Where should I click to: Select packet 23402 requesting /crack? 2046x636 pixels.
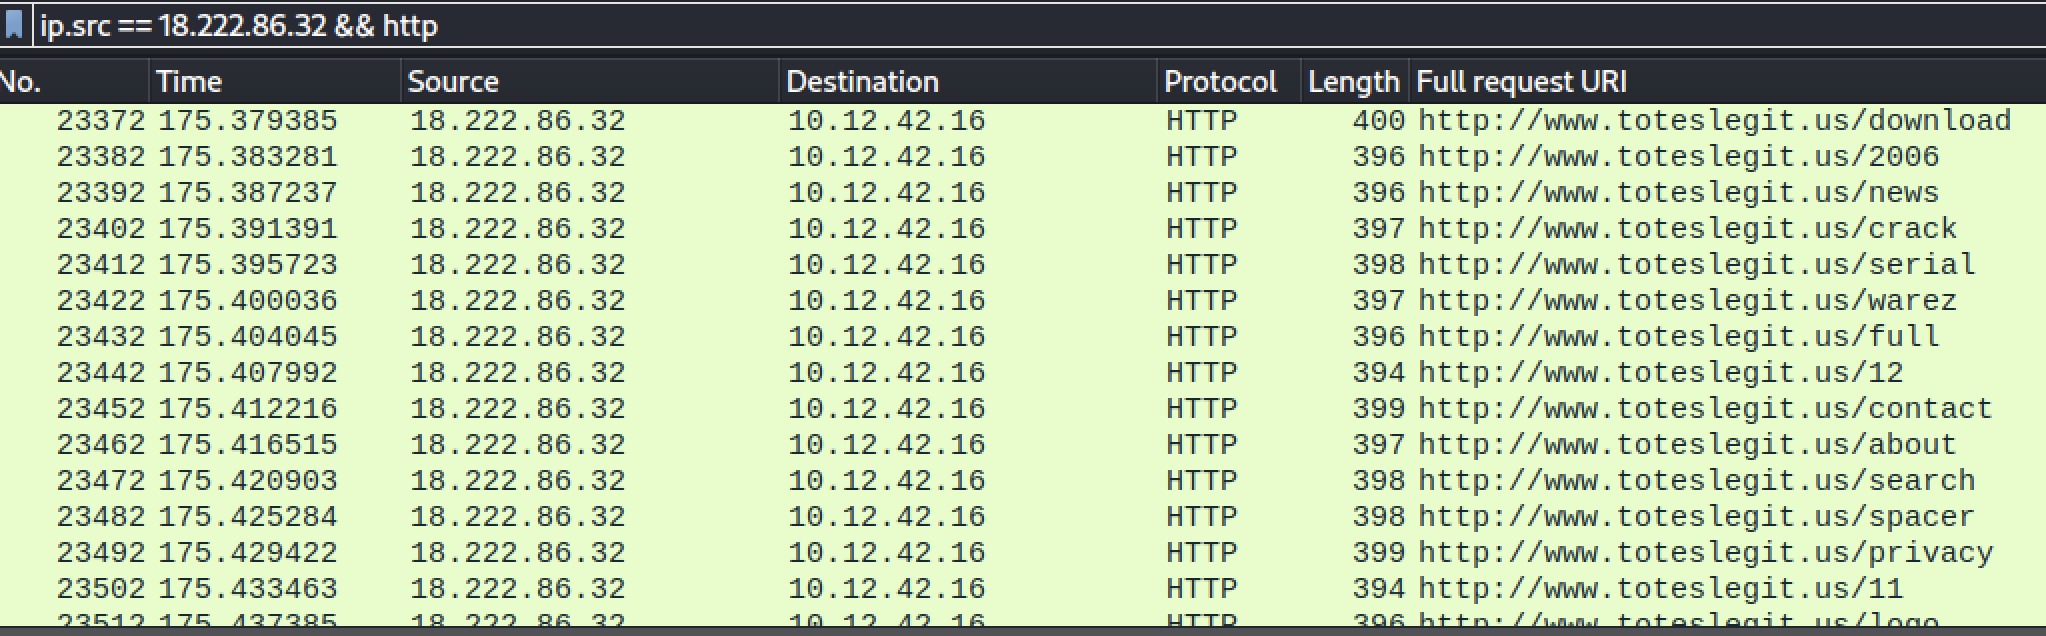(1000, 229)
